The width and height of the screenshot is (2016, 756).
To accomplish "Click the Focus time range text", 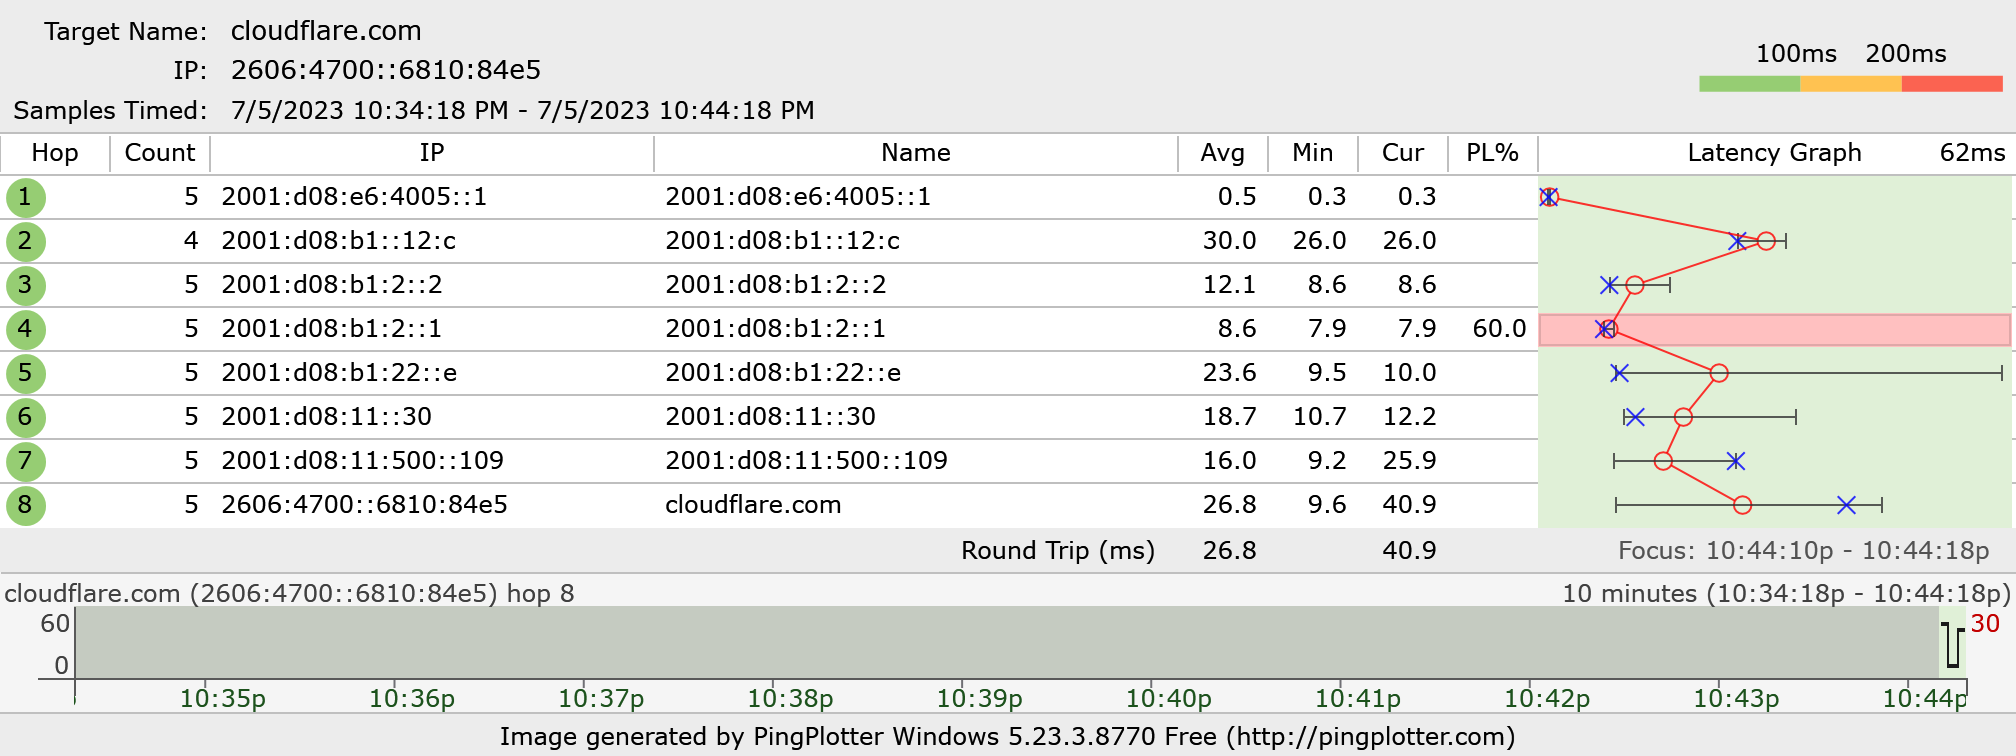I will pos(1803,551).
